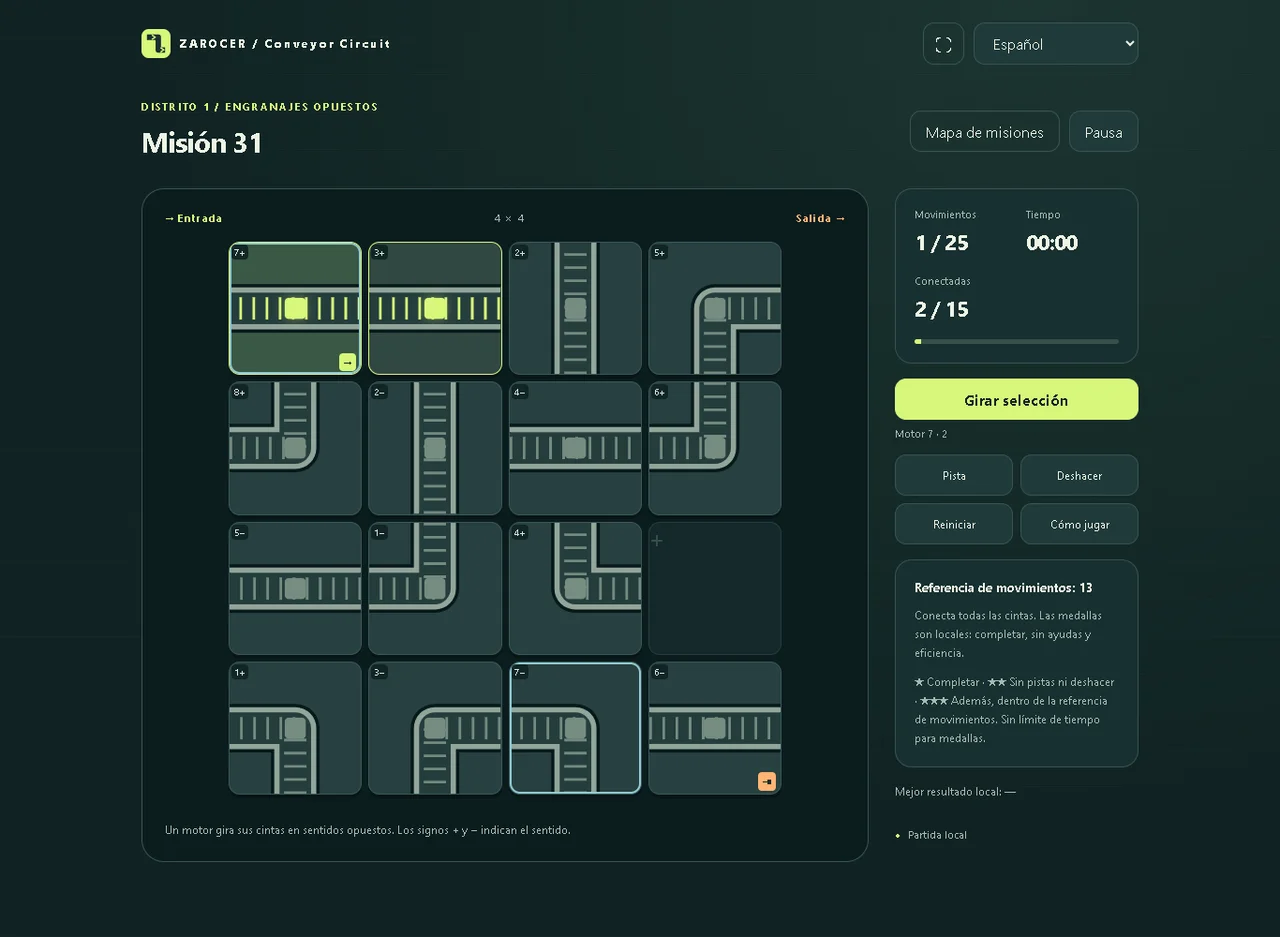Click the "→ Entrada" label
The width and height of the screenshot is (1280, 937).
click(x=194, y=218)
